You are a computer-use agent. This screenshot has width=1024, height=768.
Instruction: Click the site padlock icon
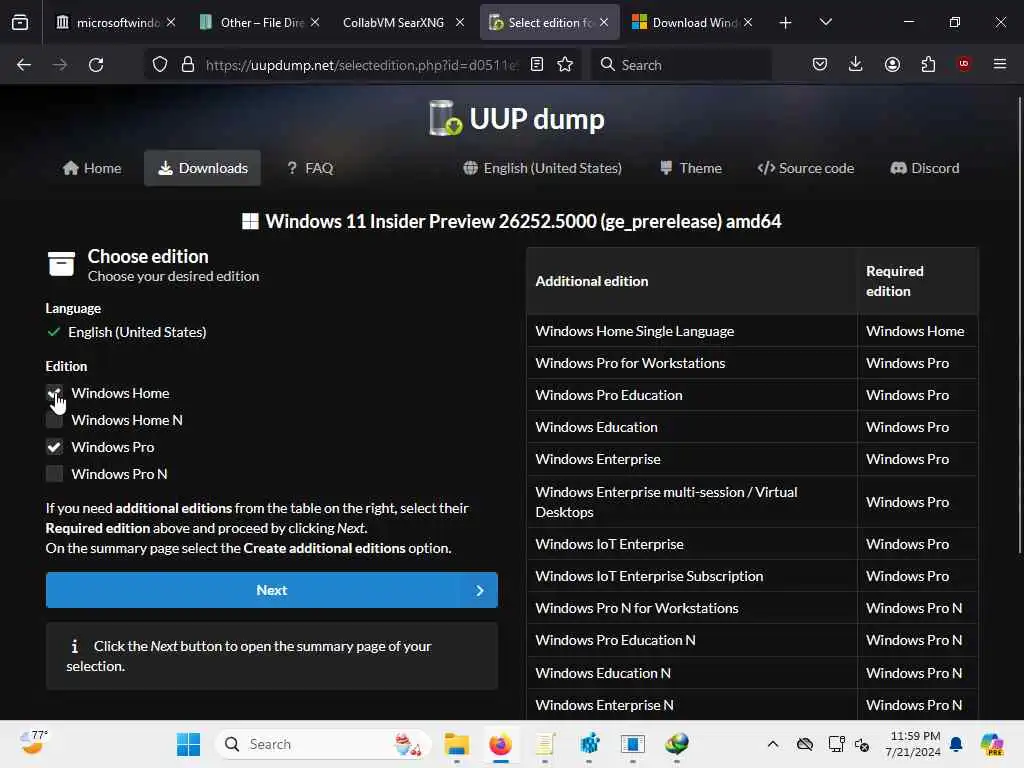coord(188,65)
